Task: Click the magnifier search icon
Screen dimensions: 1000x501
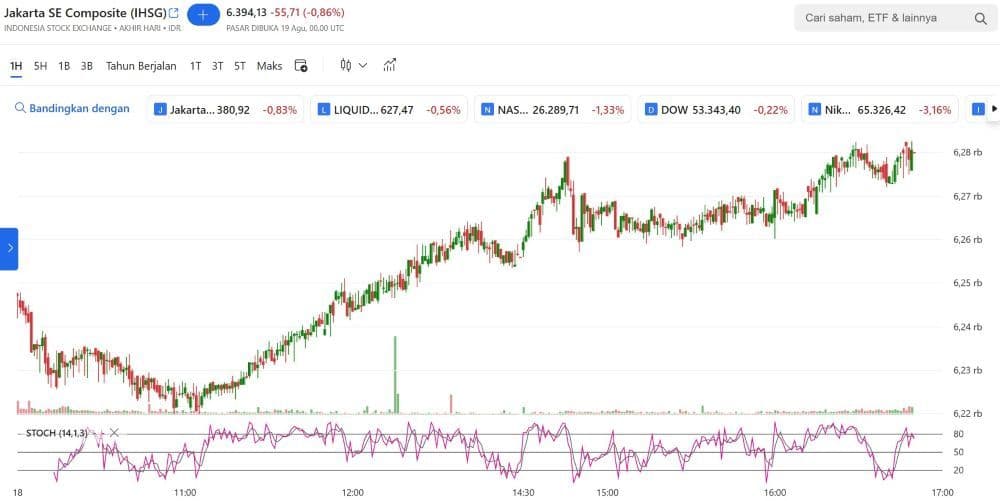Action: tap(980, 18)
